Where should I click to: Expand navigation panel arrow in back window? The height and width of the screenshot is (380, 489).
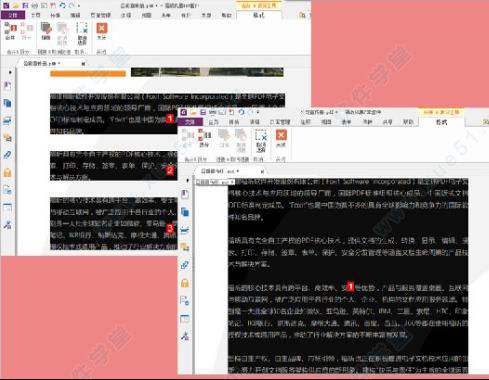(x=10, y=72)
